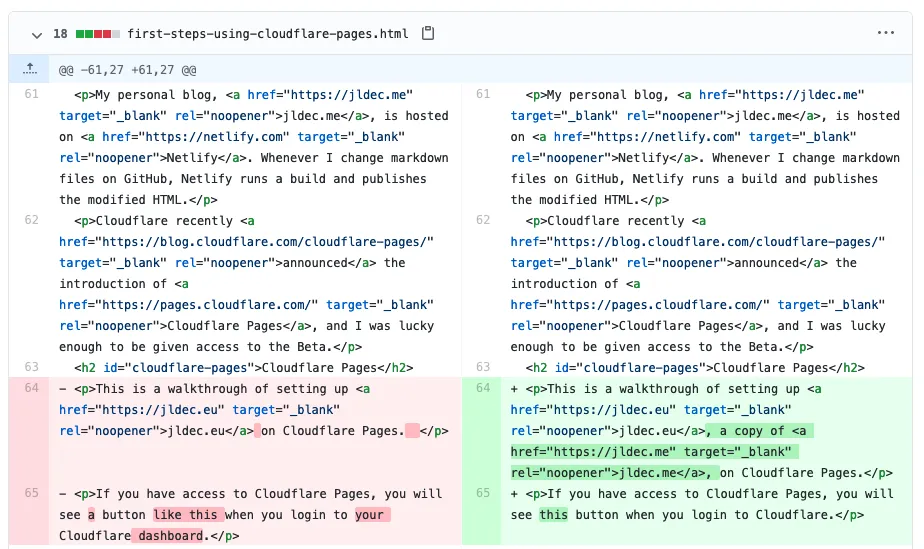Viewport: 924px width, 549px height.
Task: Click added 'href="https://jldec.me"' highlighted line
Action: pos(654,452)
